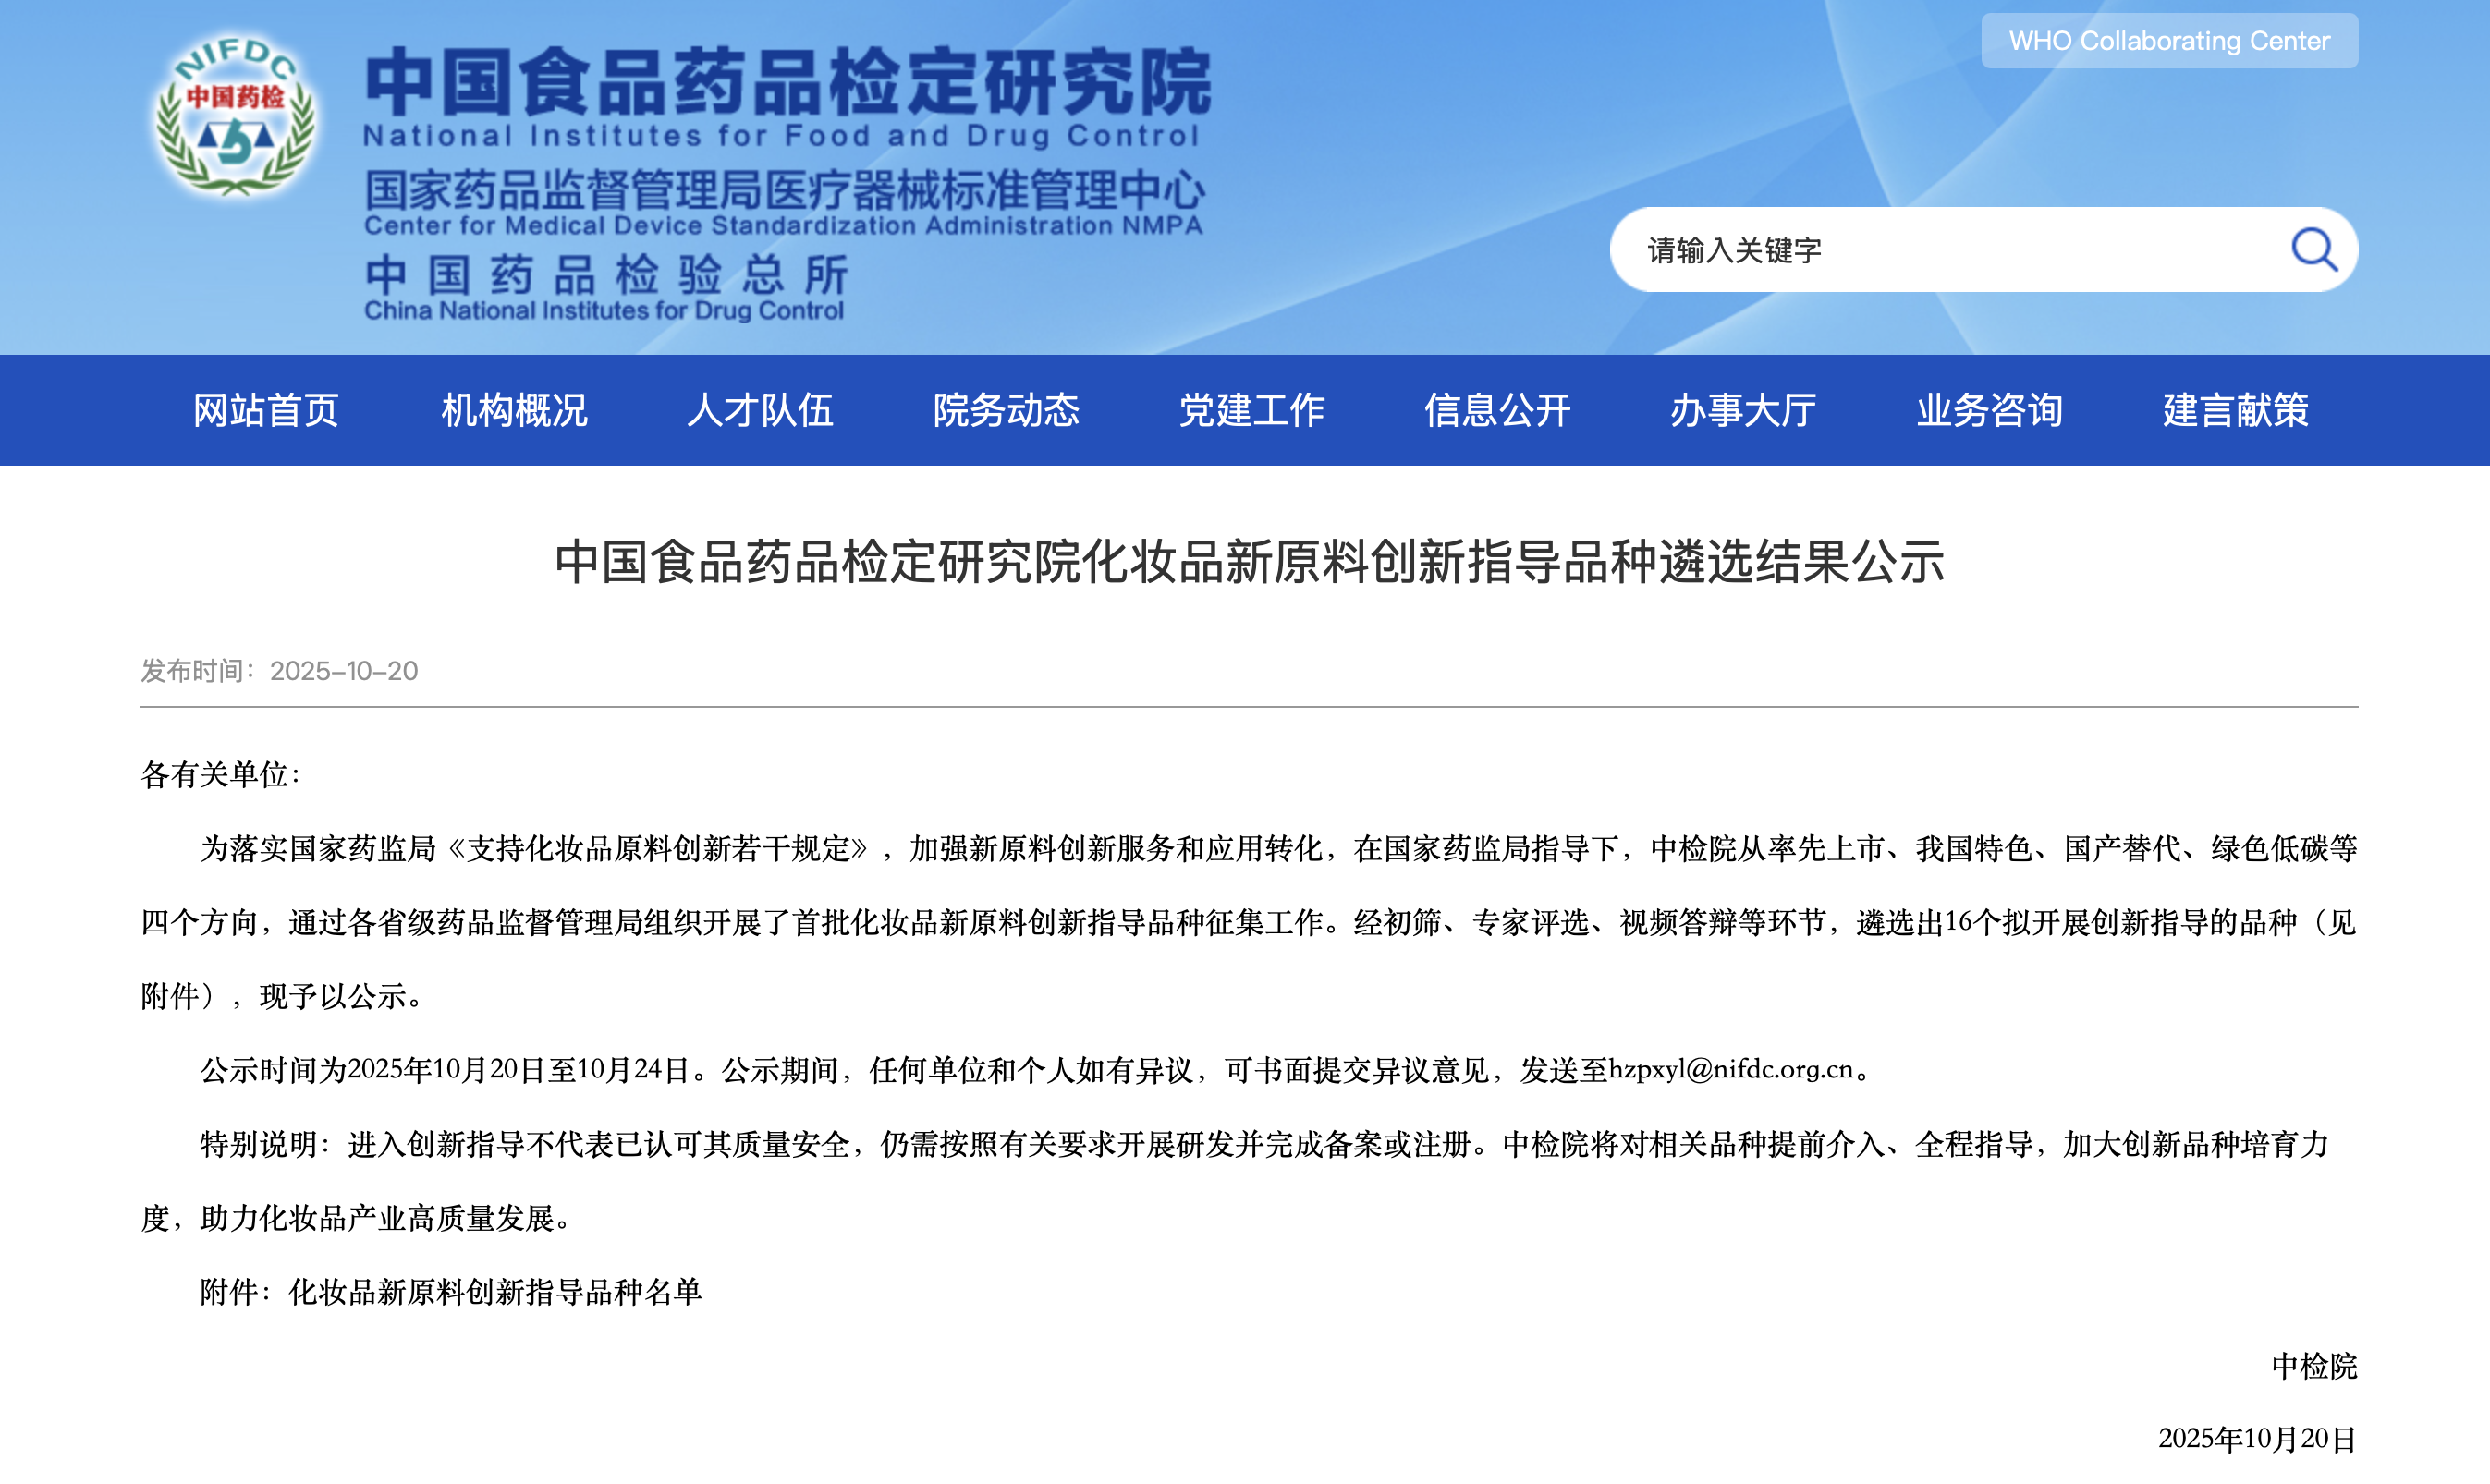Go to 院务动态 section

coord(1006,411)
